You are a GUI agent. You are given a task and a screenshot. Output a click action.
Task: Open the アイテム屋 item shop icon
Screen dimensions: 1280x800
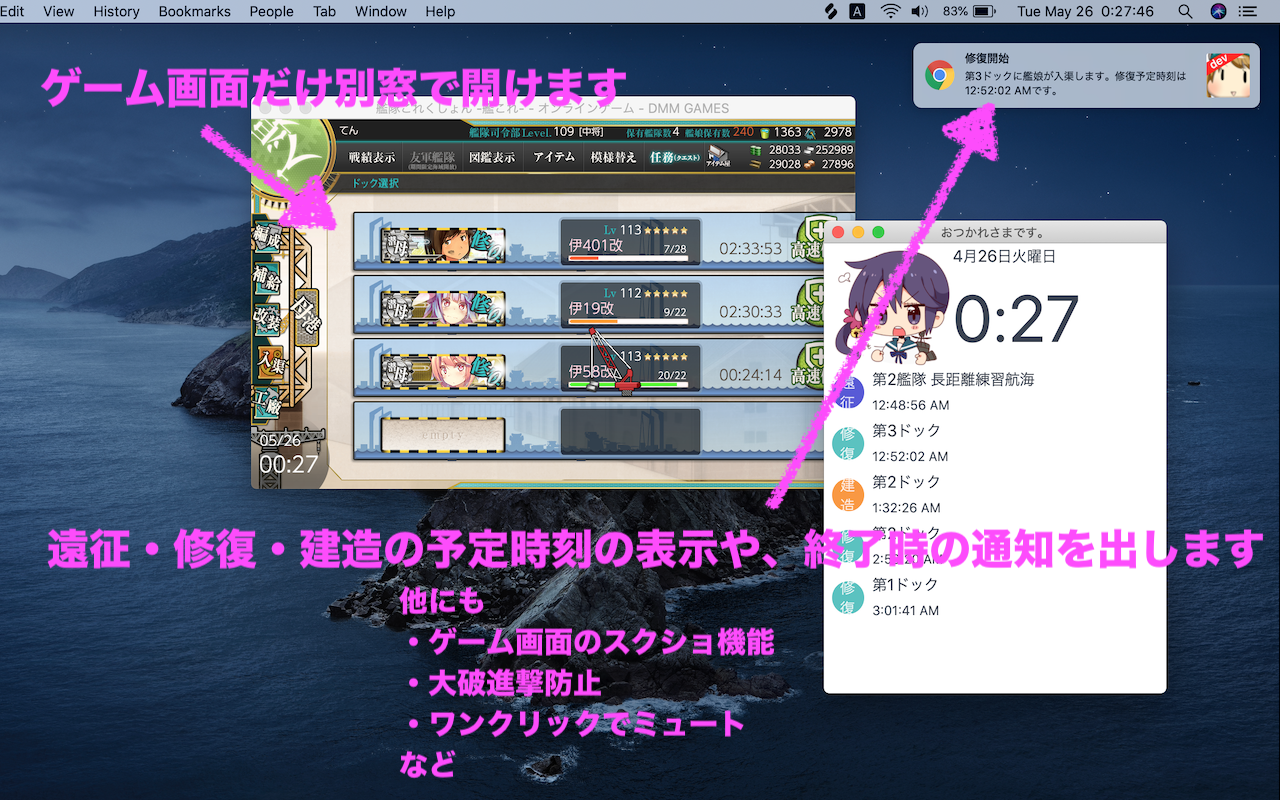(720, 157)
